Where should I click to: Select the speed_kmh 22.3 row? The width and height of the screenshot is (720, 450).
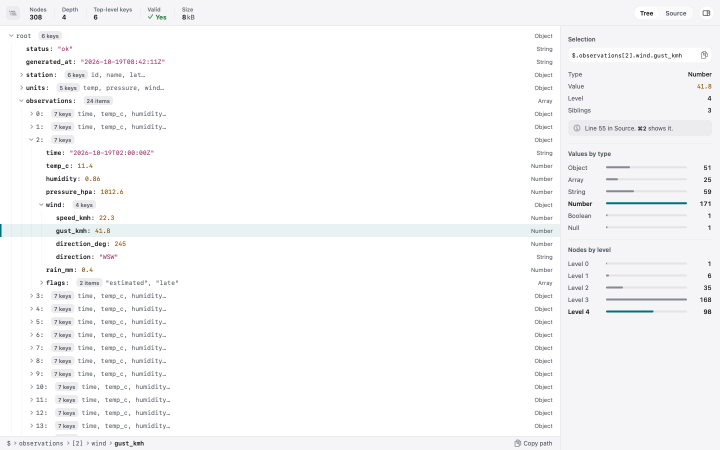280,218
